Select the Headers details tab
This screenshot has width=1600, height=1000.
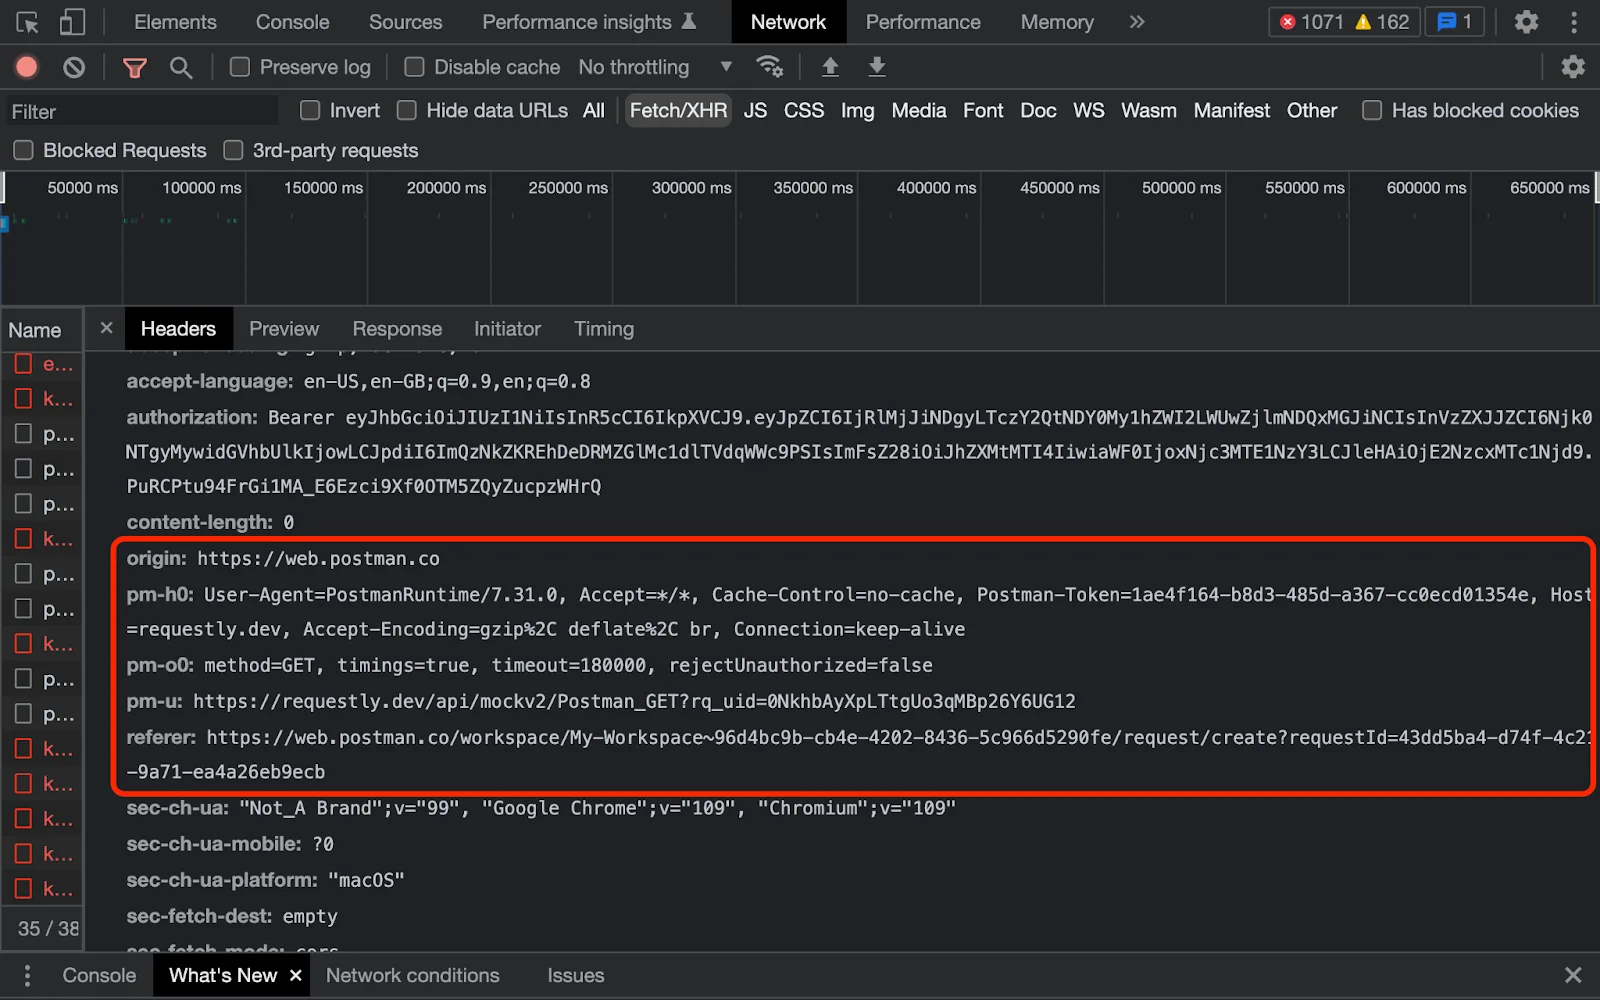click(178, 328)
